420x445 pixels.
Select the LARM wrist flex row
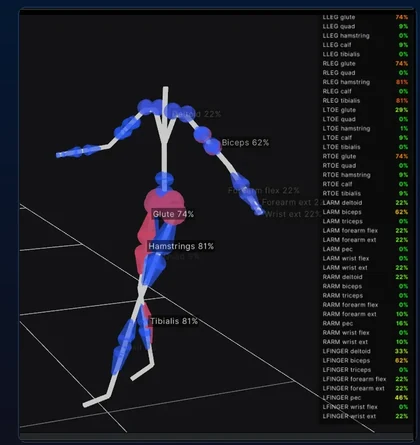(x=365, y=259)
